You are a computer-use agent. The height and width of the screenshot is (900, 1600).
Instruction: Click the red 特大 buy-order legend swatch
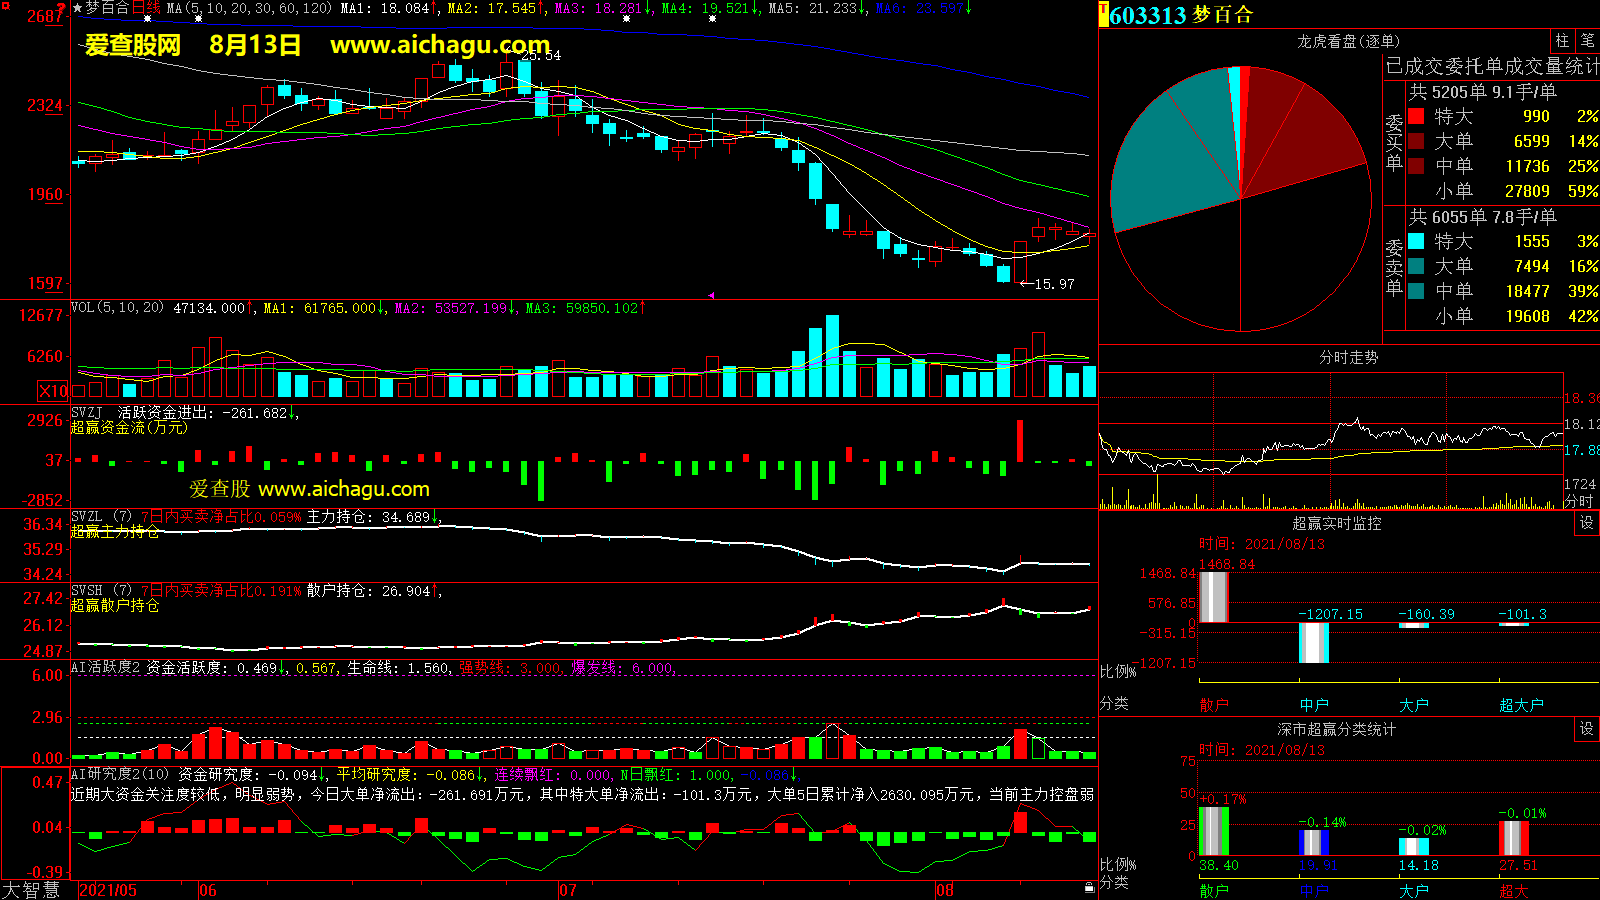[x=1416, y=116]
